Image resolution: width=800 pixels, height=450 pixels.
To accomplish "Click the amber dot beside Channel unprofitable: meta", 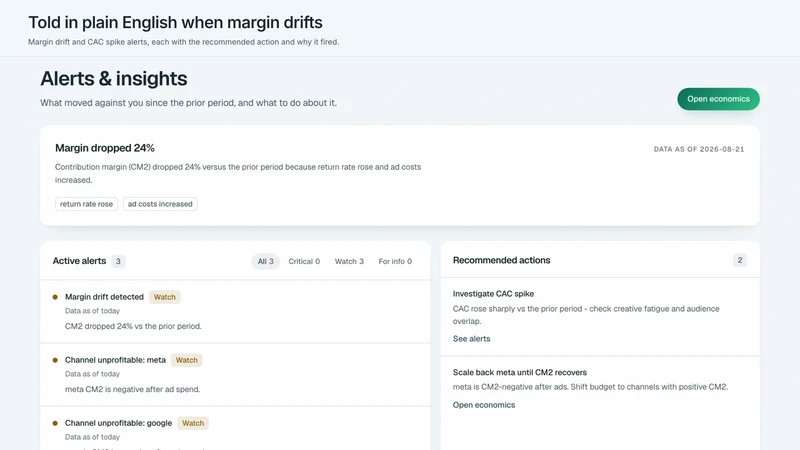I will coord(55,360).
